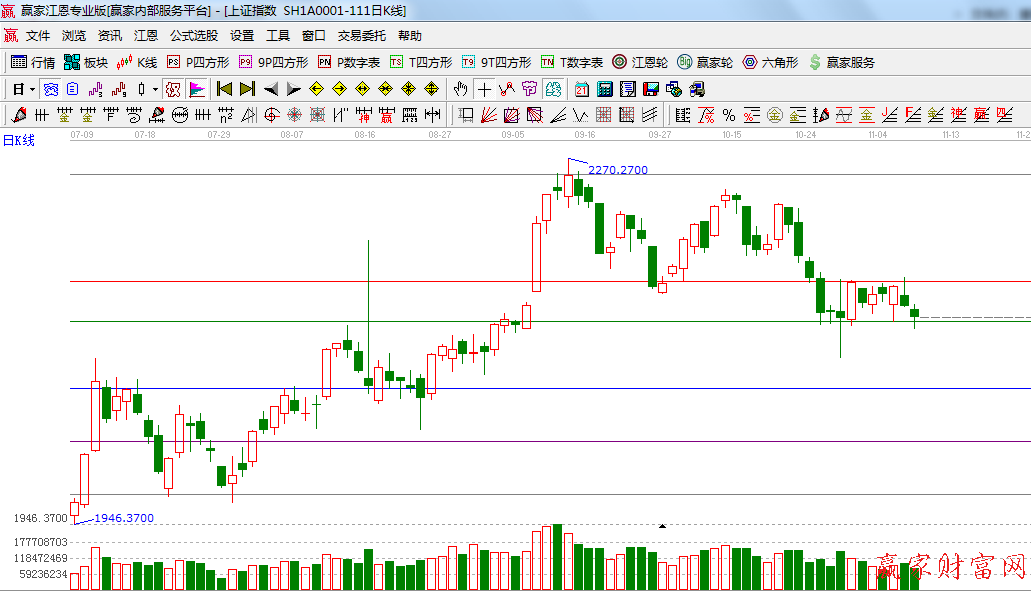The width and height of the screenshot is (1031, 591).
Task: Open the 六角形 hexagon chart tool
Action: coord(770,62)
